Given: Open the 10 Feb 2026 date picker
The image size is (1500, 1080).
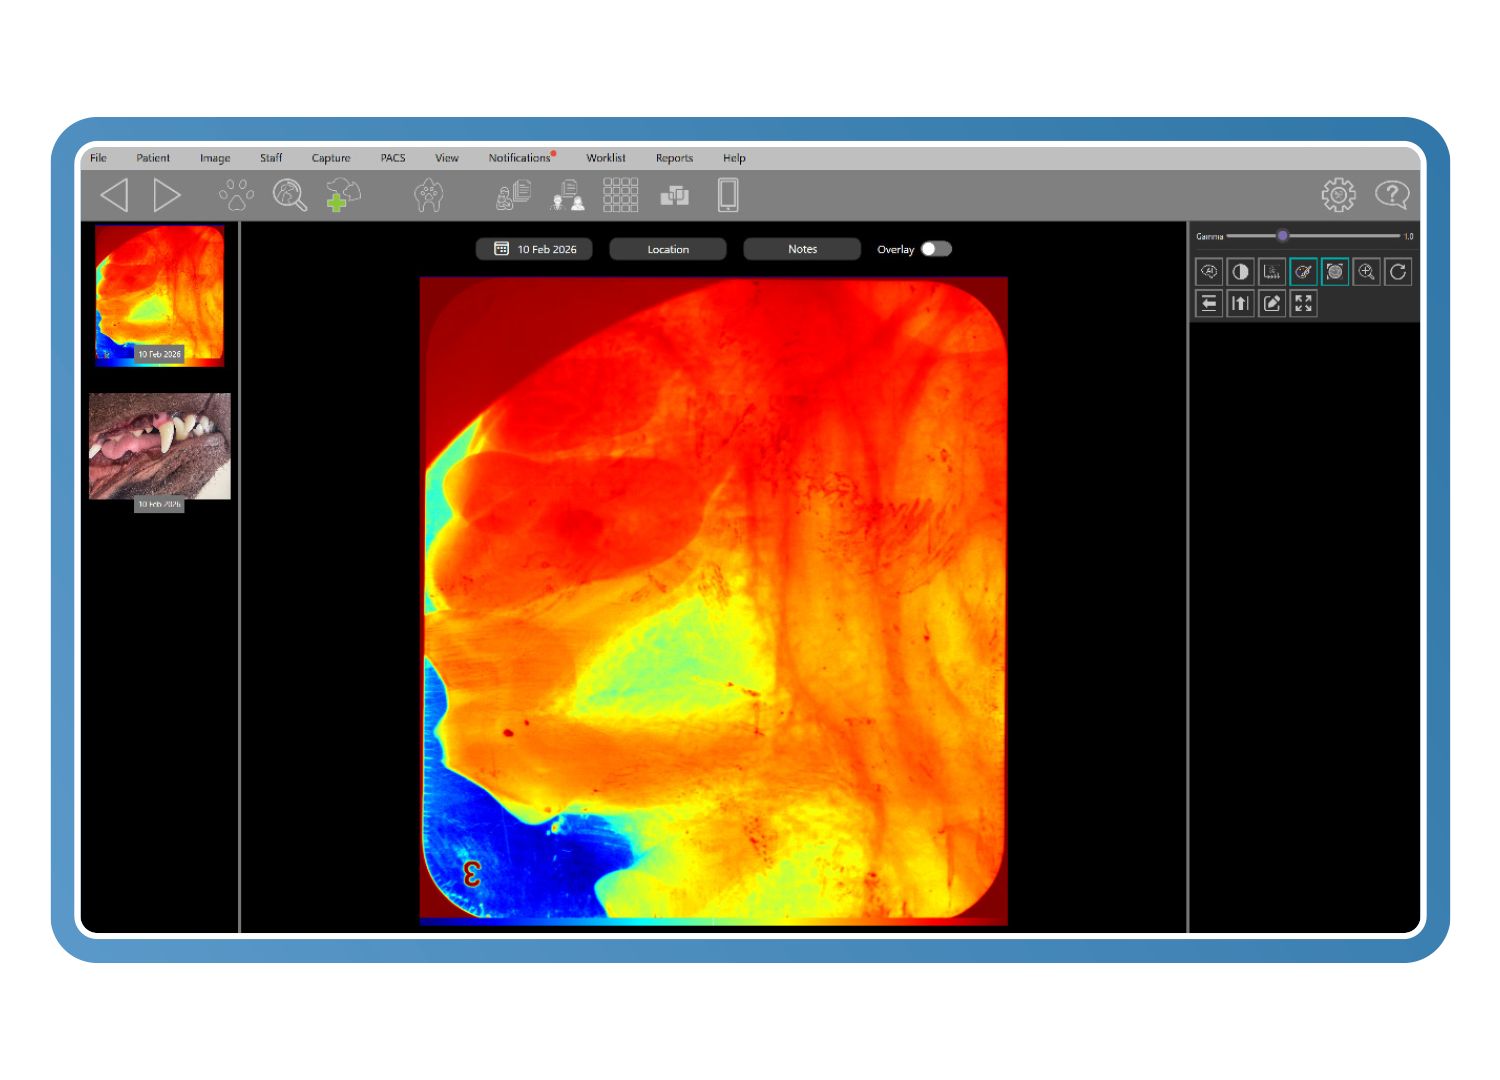Looking at the screenshot, I should click(x=534, y=249).
